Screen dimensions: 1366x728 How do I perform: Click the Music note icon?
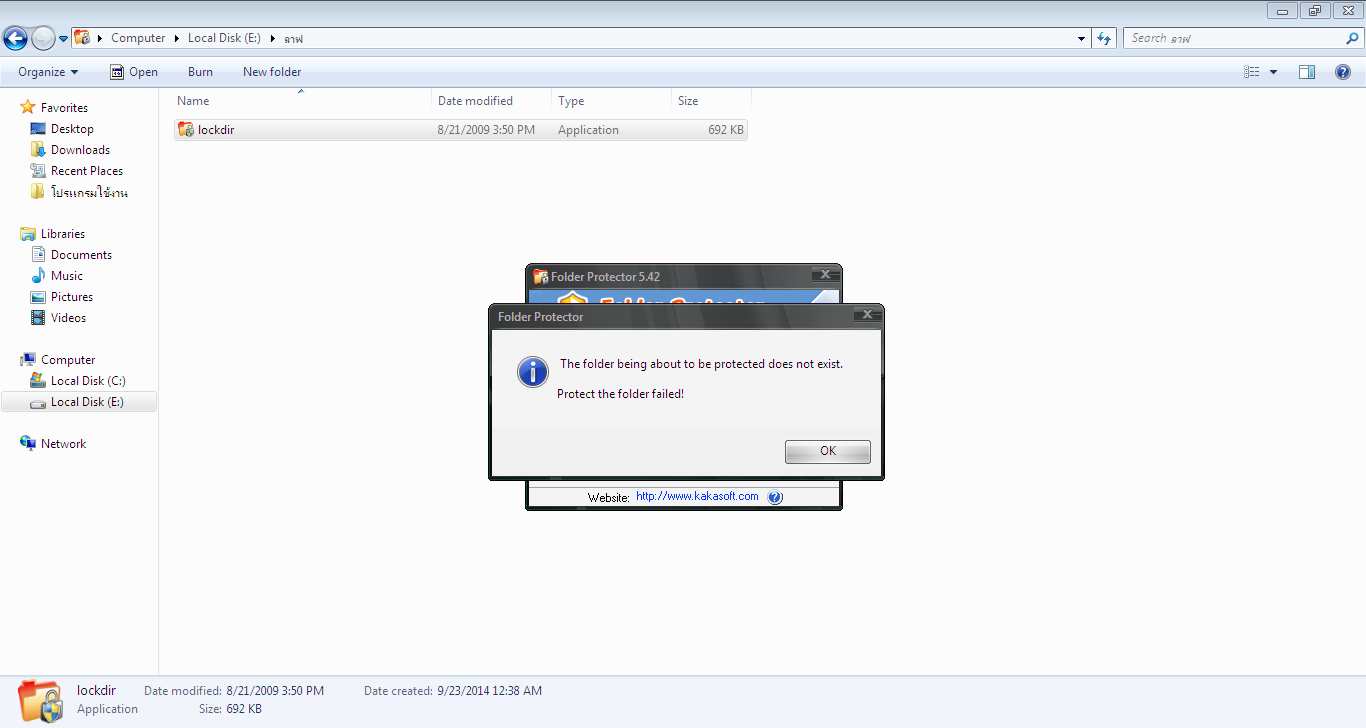point(38,276)
